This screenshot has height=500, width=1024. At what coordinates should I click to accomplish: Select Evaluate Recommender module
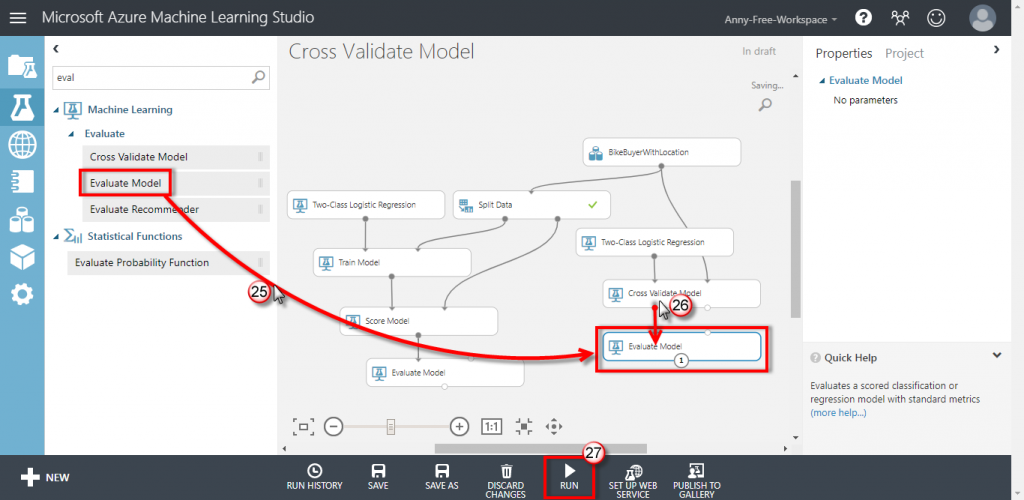point(176,210)
